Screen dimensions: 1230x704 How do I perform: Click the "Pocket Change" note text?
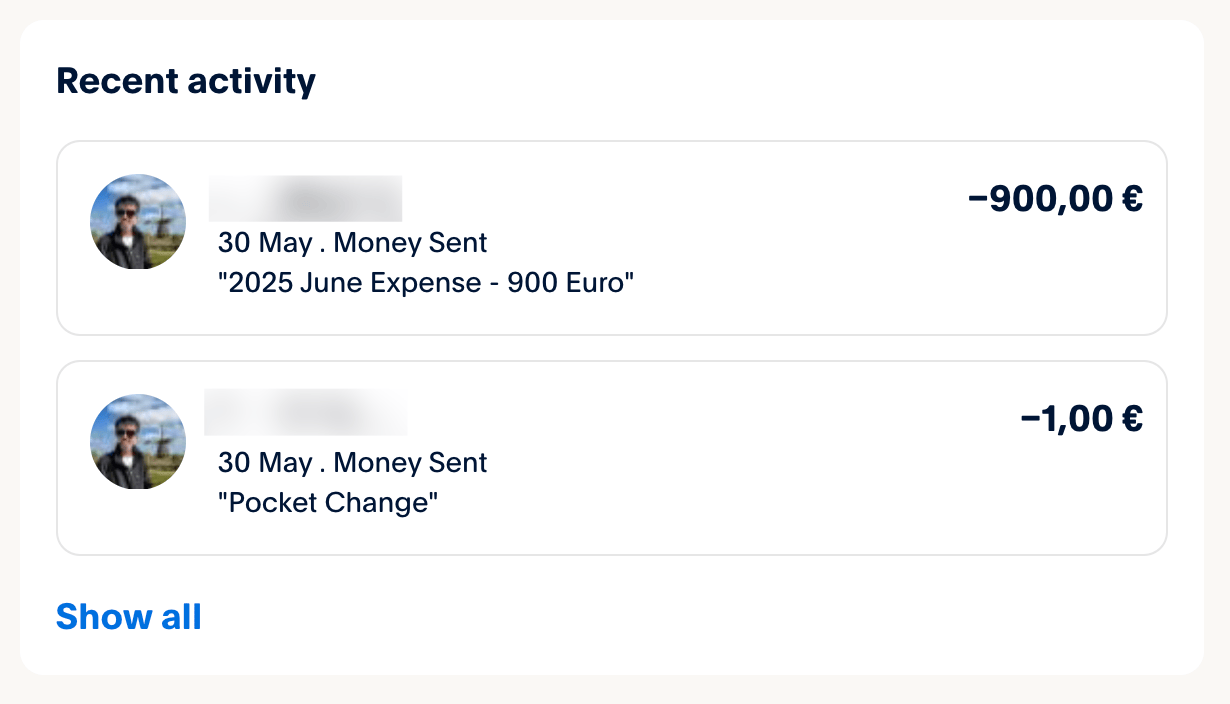(x=328, y=502)
